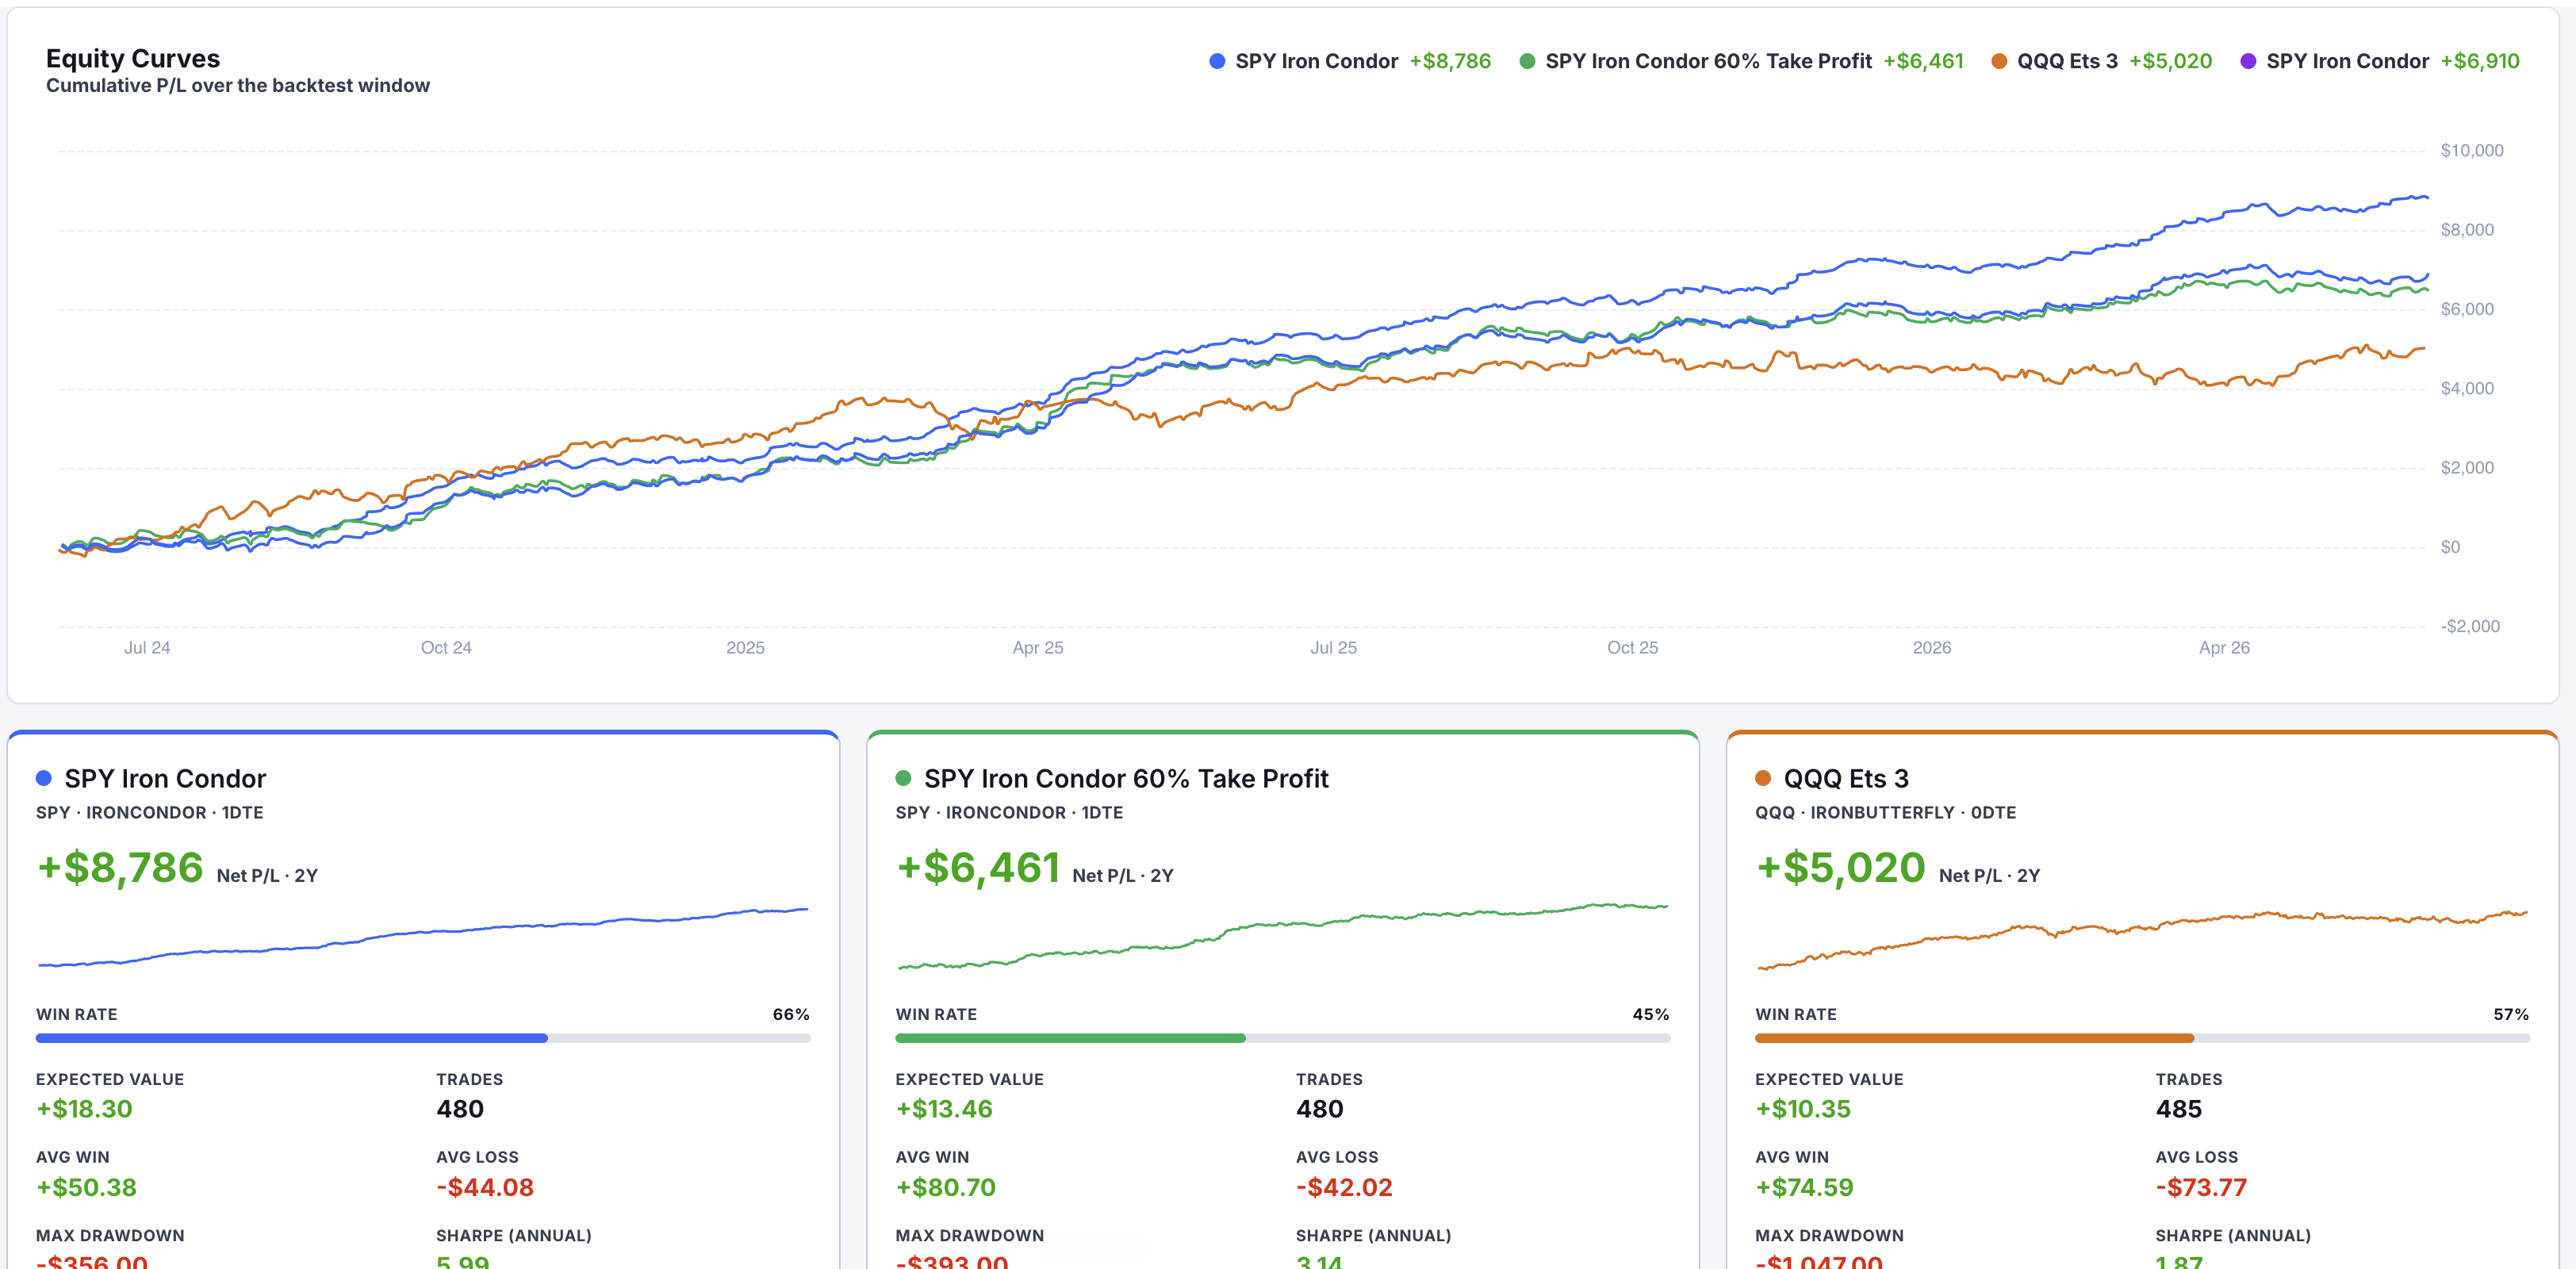Click the Jul 25 x-axis marker
The height and width of the screenshot is (1269, 2576).
pos(1334,648)
